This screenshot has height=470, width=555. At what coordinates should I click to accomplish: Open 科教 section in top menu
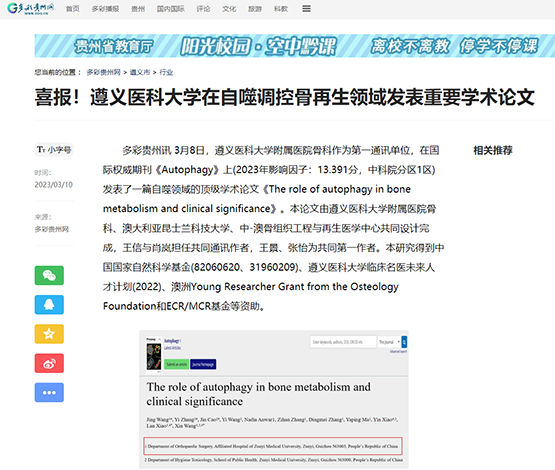tap(281, 9)
